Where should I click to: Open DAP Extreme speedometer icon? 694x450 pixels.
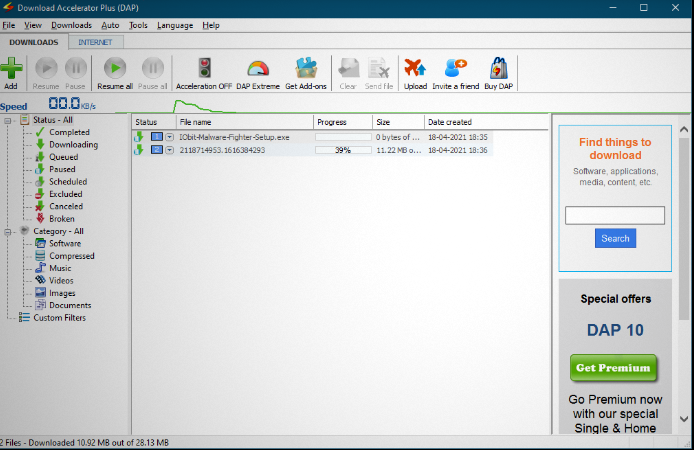point(258,69)
